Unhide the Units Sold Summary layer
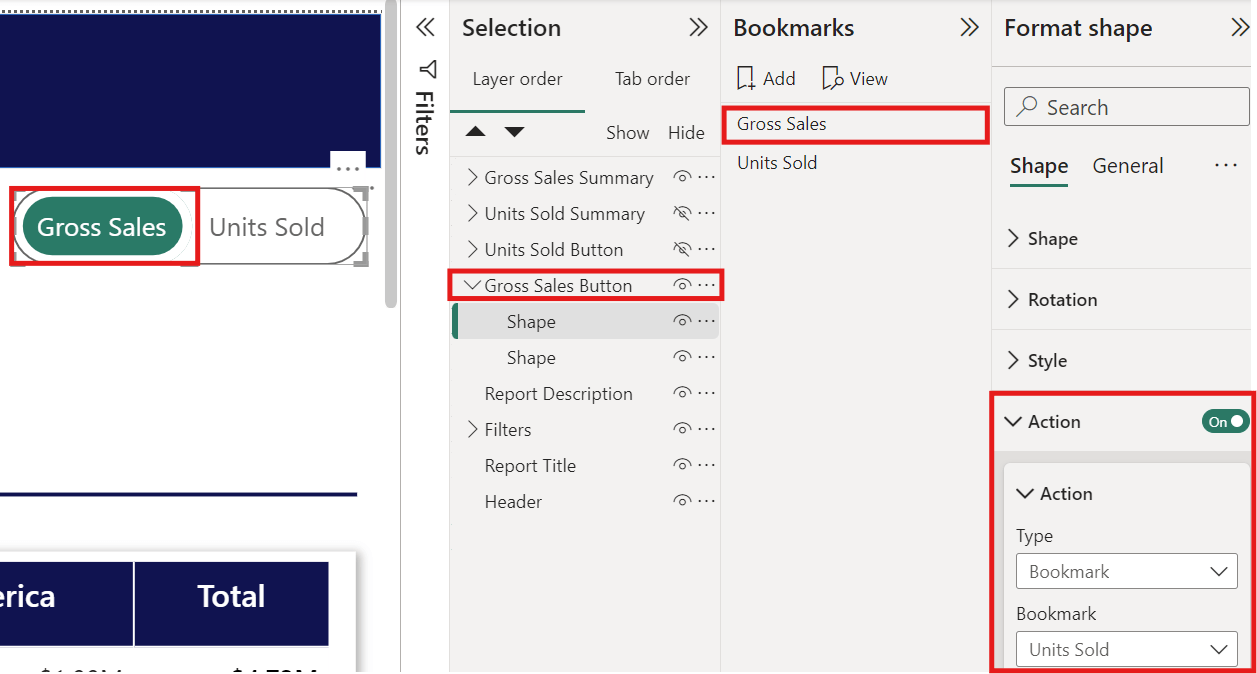The height and width of the screenshot is (674, 1257). tap(682, 214)
